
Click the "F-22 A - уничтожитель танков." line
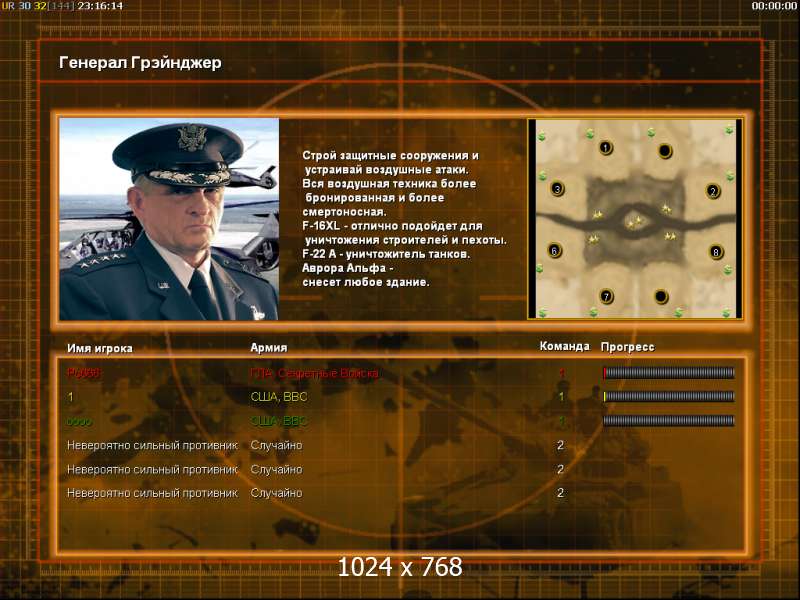point(386,254)
